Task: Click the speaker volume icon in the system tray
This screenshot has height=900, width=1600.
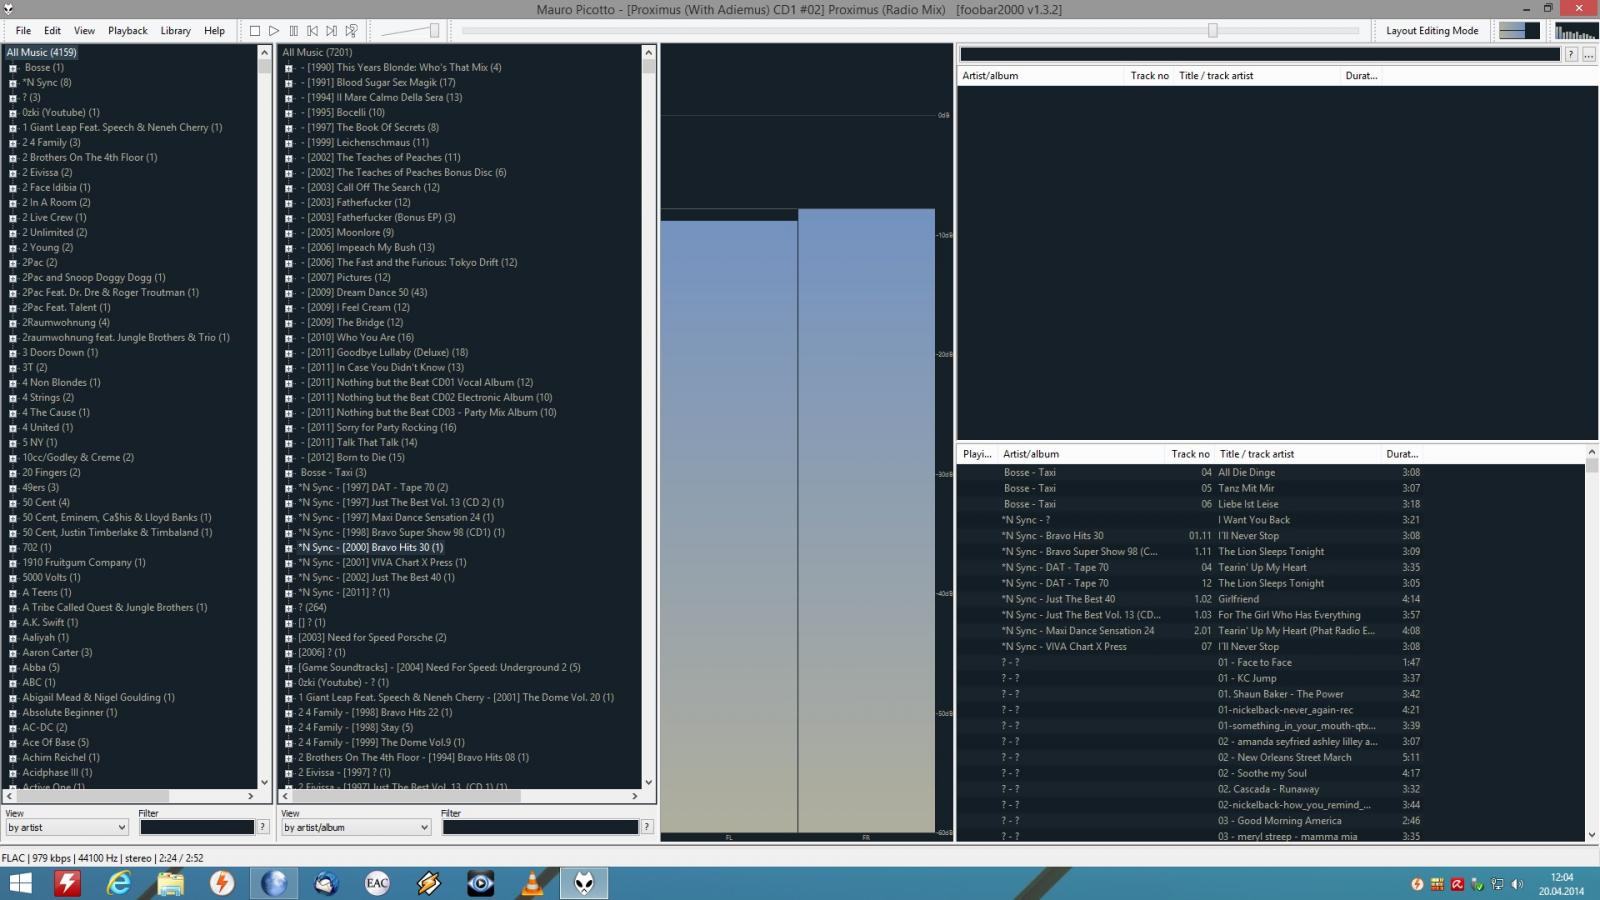Action: coord(1517,884)
